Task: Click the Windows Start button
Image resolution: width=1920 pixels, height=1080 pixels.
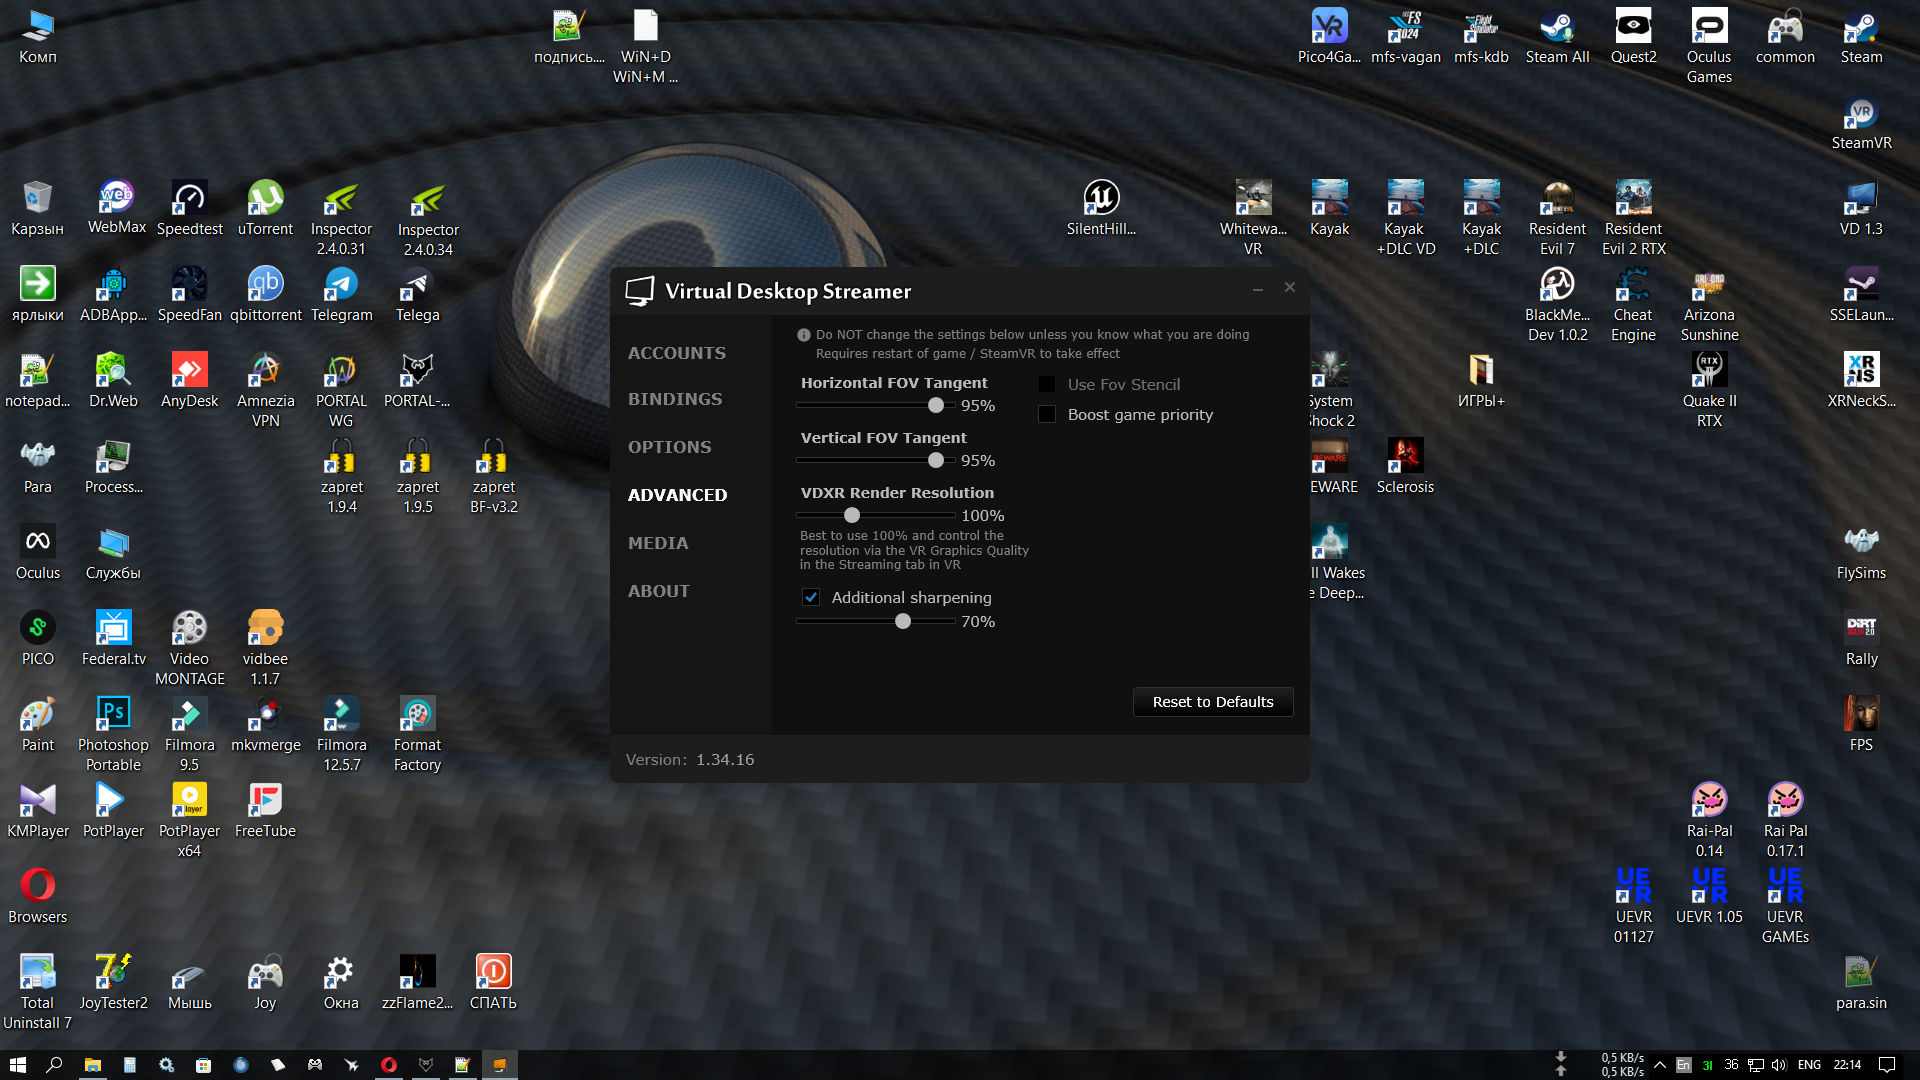Action: pyautogui.click(x=17, y=1065)
